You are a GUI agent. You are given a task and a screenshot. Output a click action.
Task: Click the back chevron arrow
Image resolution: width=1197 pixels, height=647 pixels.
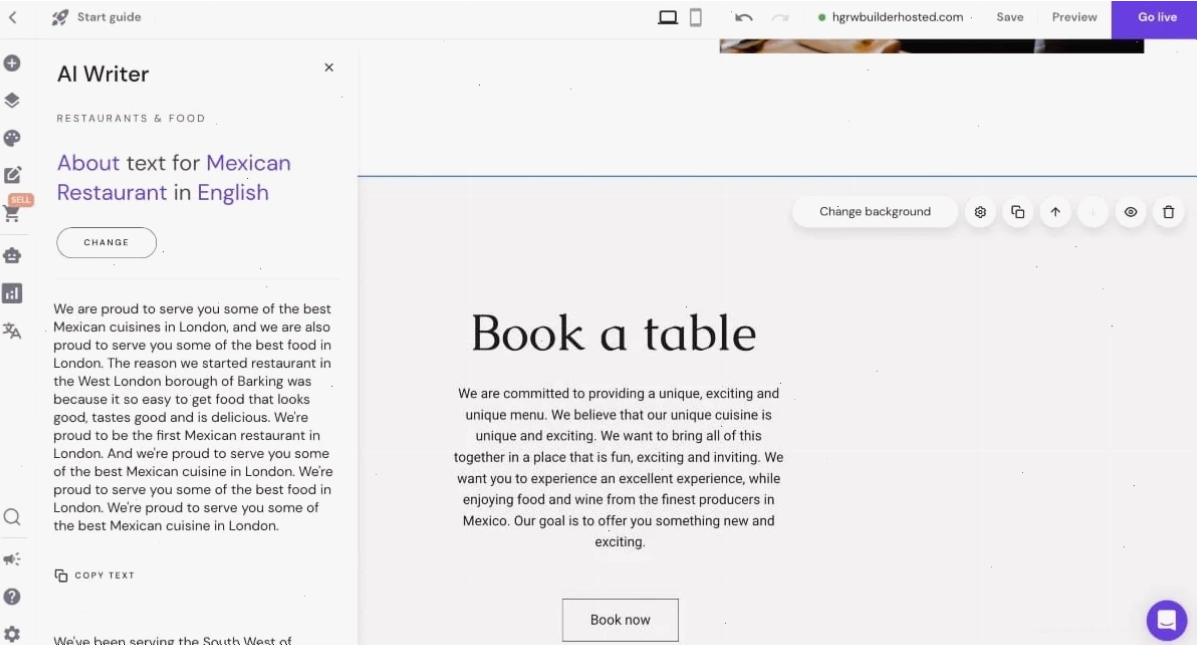click(x=13, y=17)
